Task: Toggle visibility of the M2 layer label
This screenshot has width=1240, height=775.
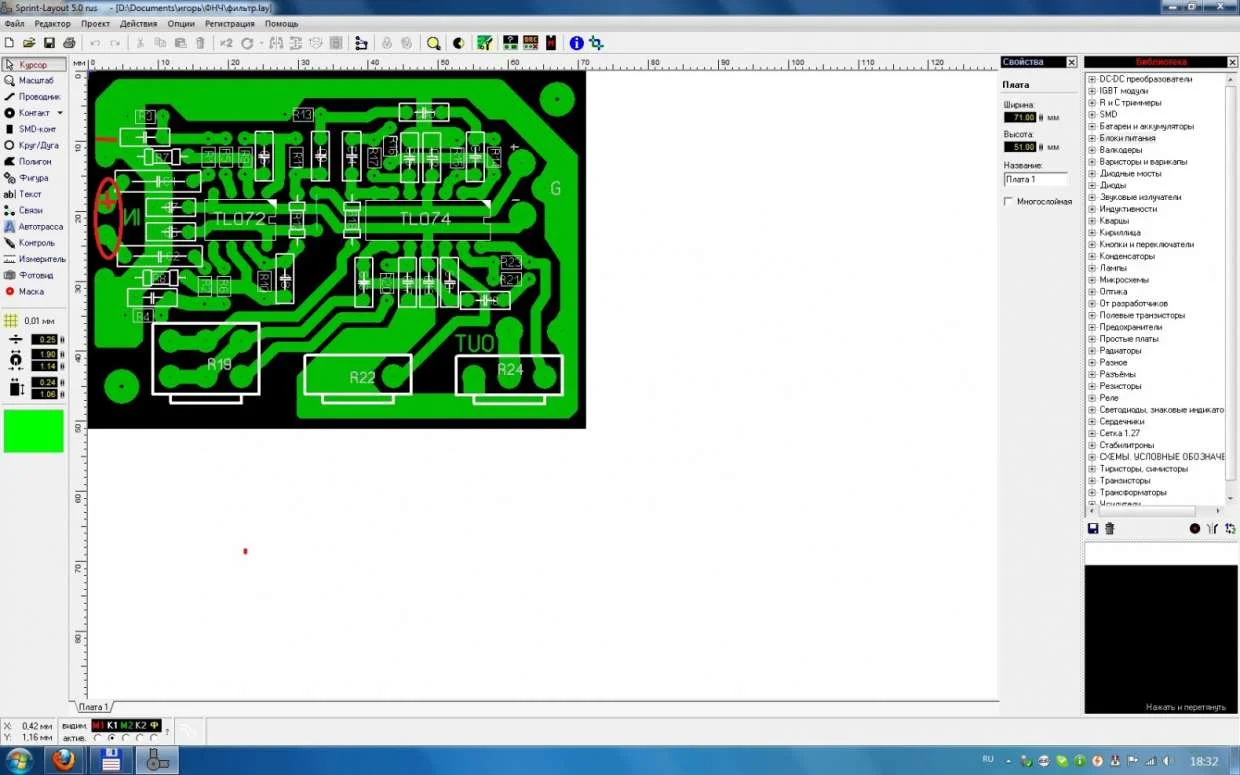Action: (x=126, y=725)
